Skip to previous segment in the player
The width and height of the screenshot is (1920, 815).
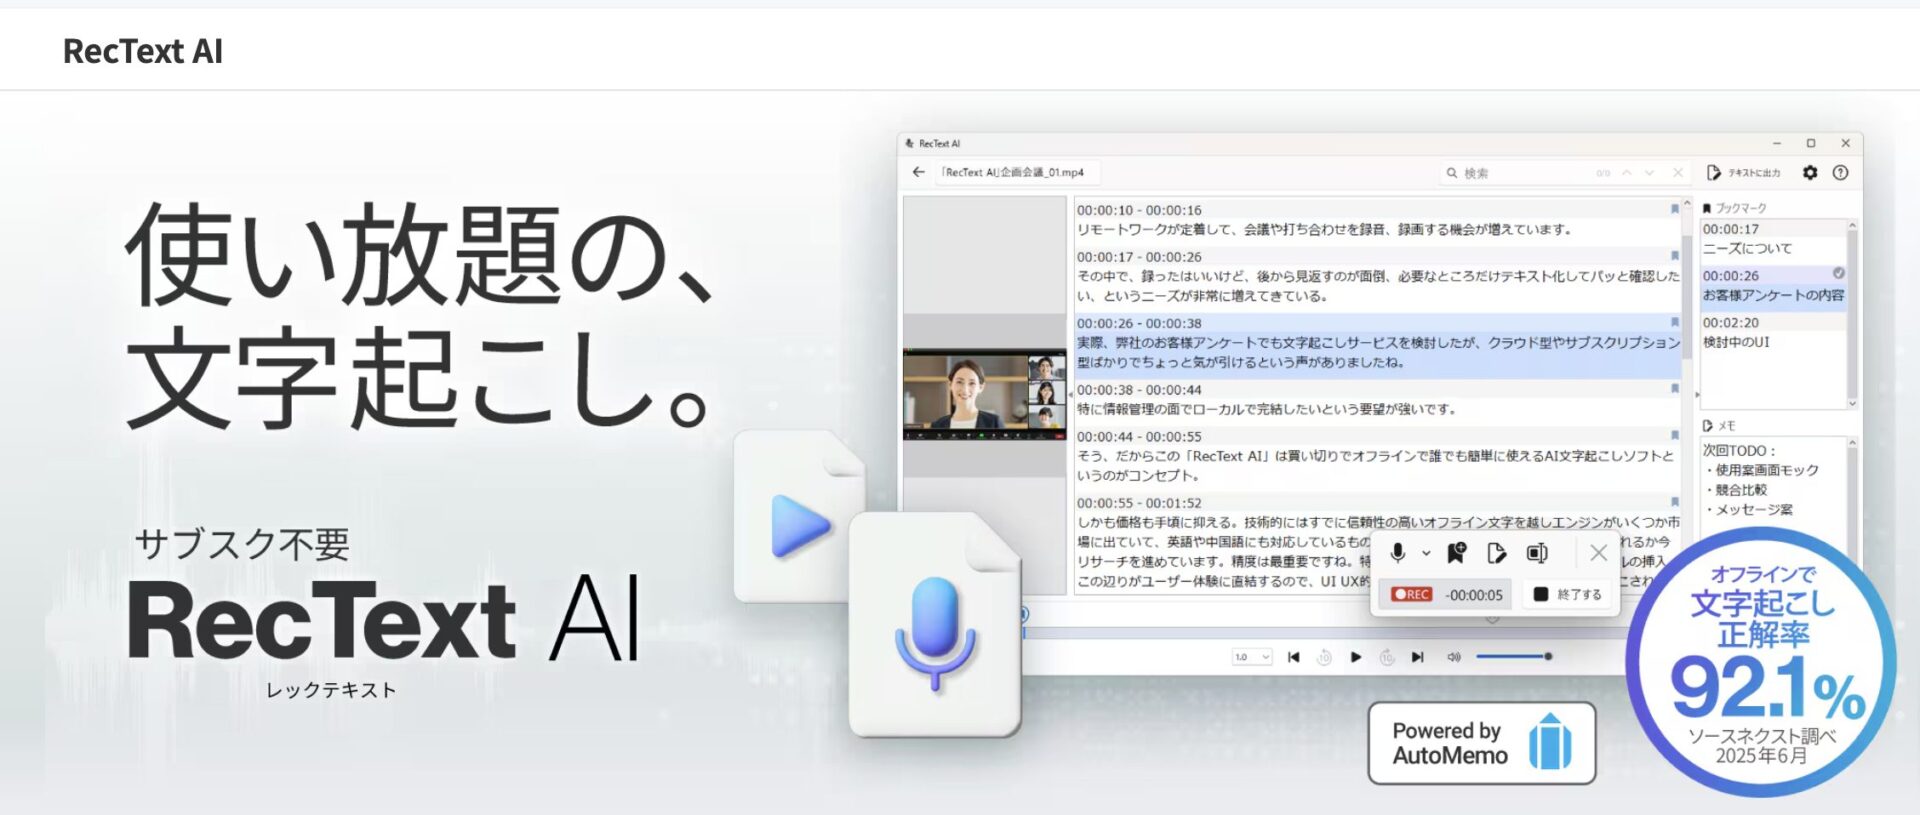(1293, 657)
